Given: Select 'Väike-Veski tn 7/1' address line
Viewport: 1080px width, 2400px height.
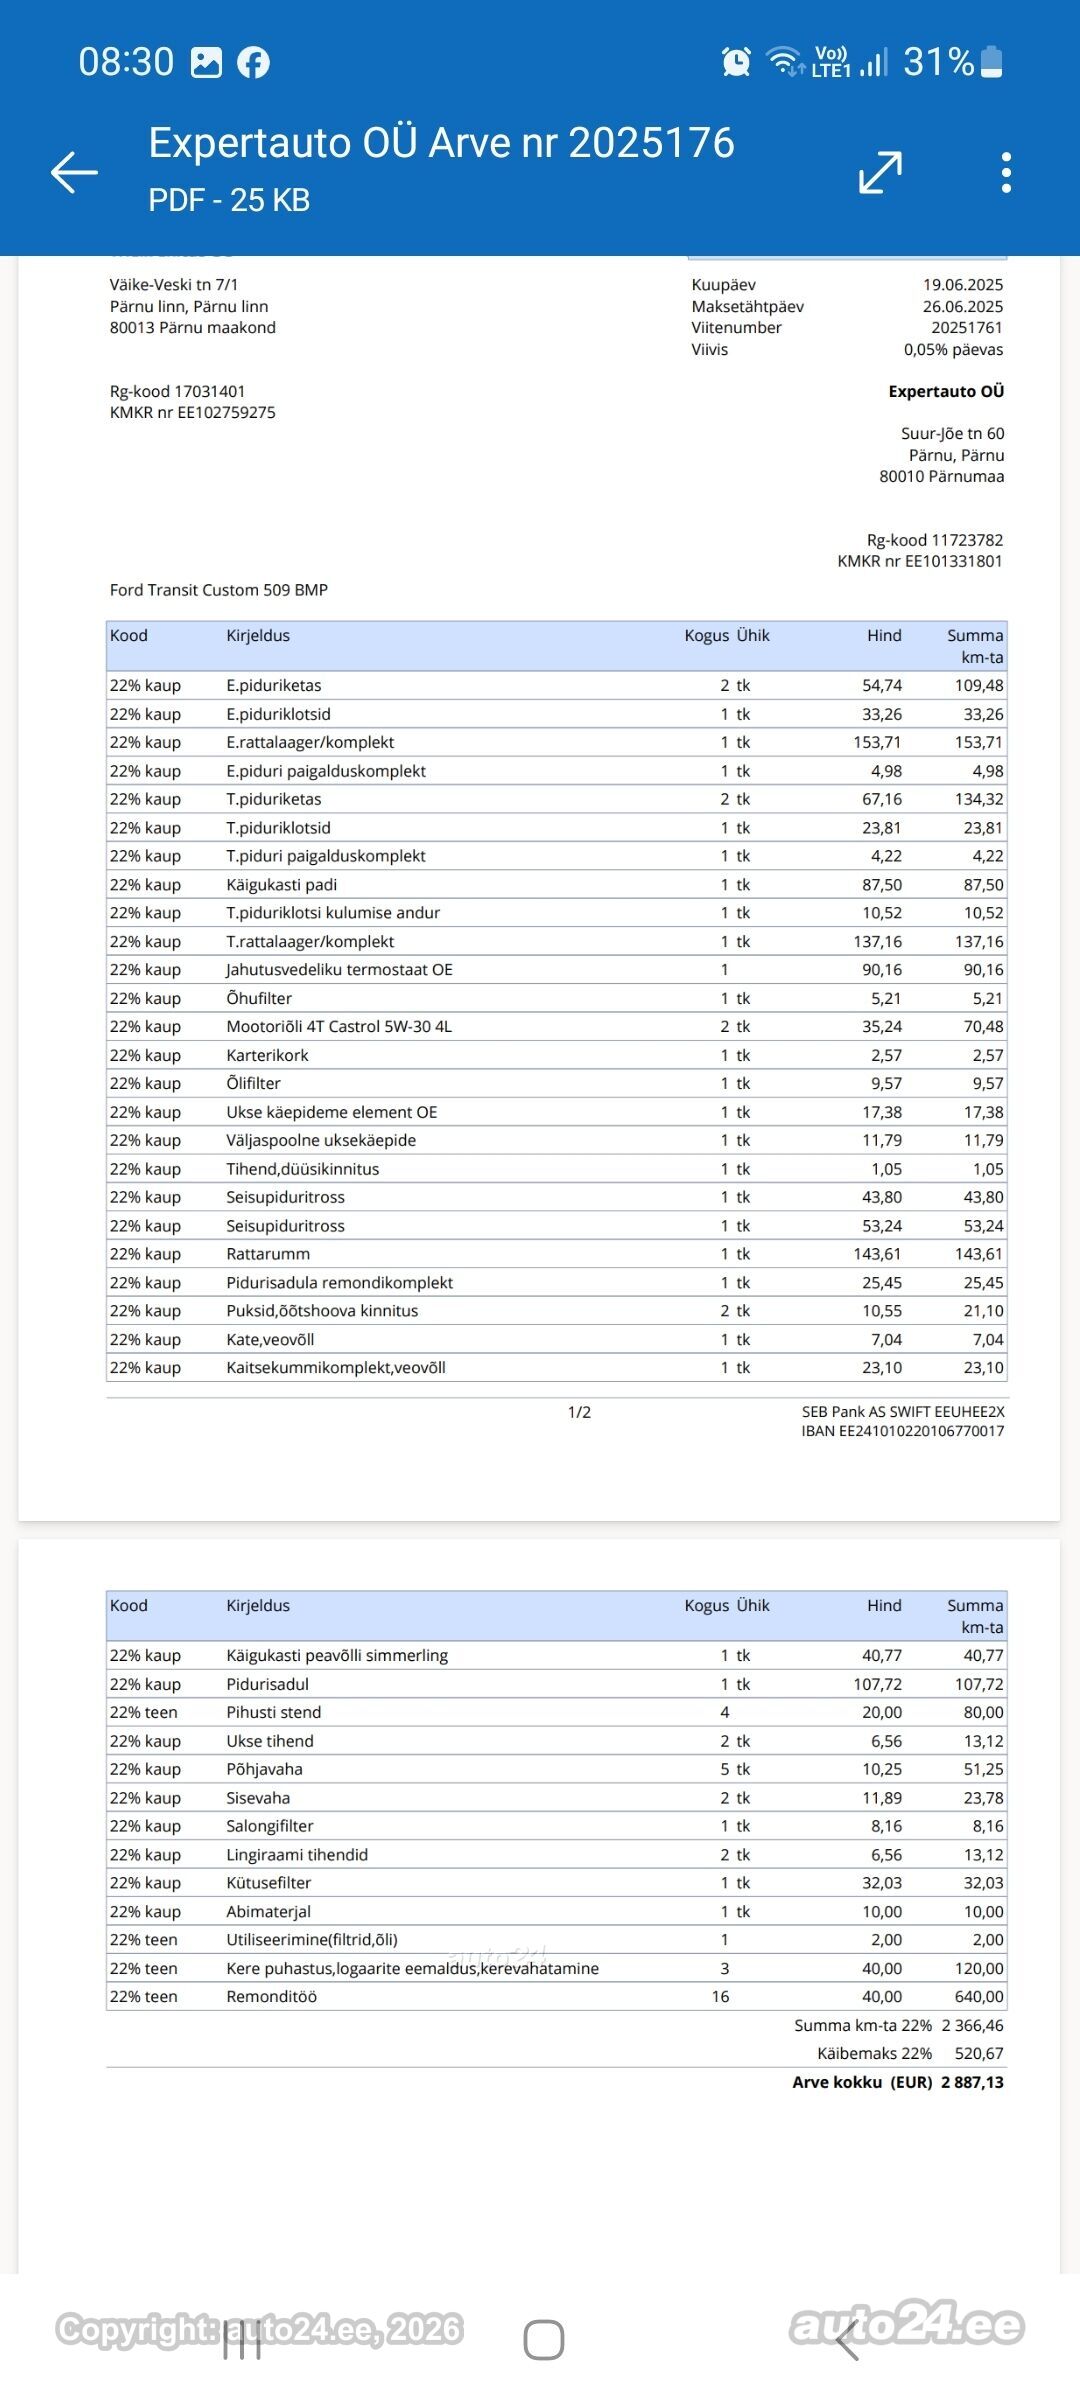Looking at the screenshot, I should click(x=174, y=285).
